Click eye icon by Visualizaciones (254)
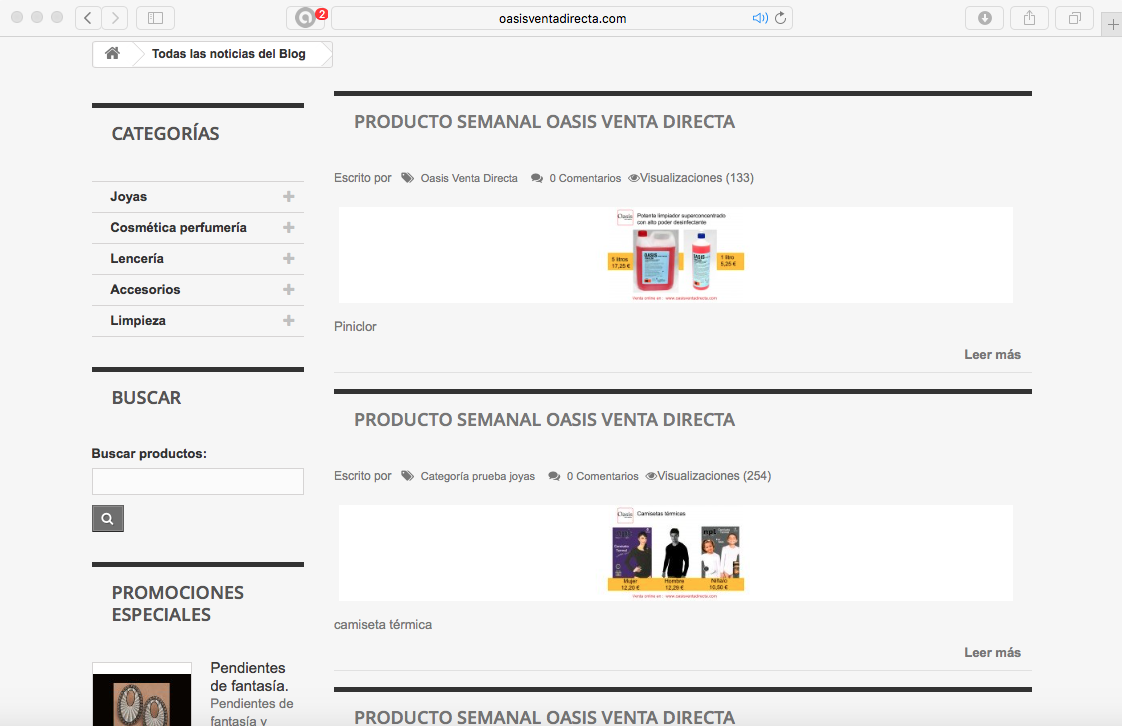 pyautogui.click(x=651, y=476)
